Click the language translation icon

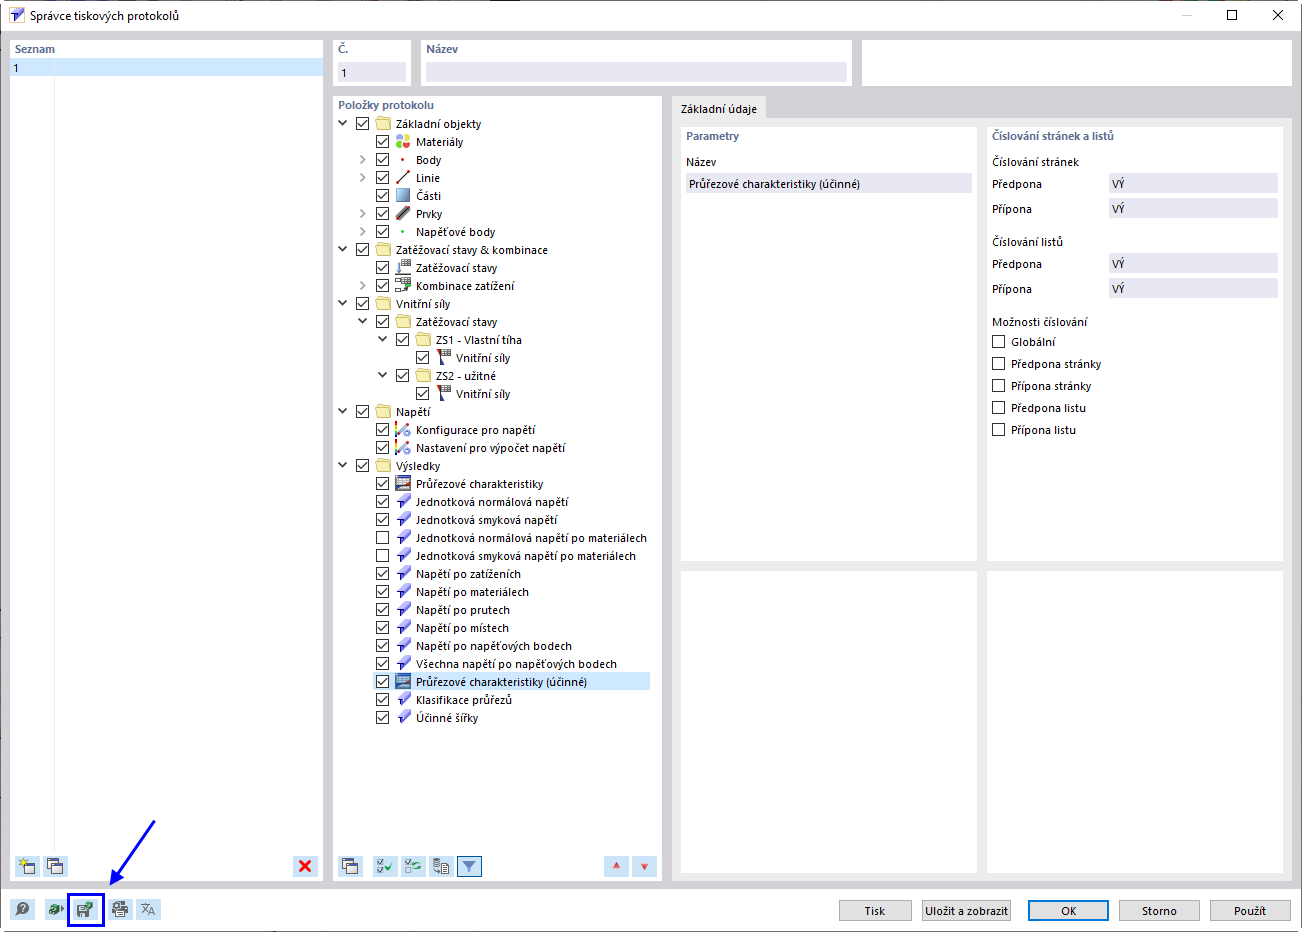click(x=148, y=909)
